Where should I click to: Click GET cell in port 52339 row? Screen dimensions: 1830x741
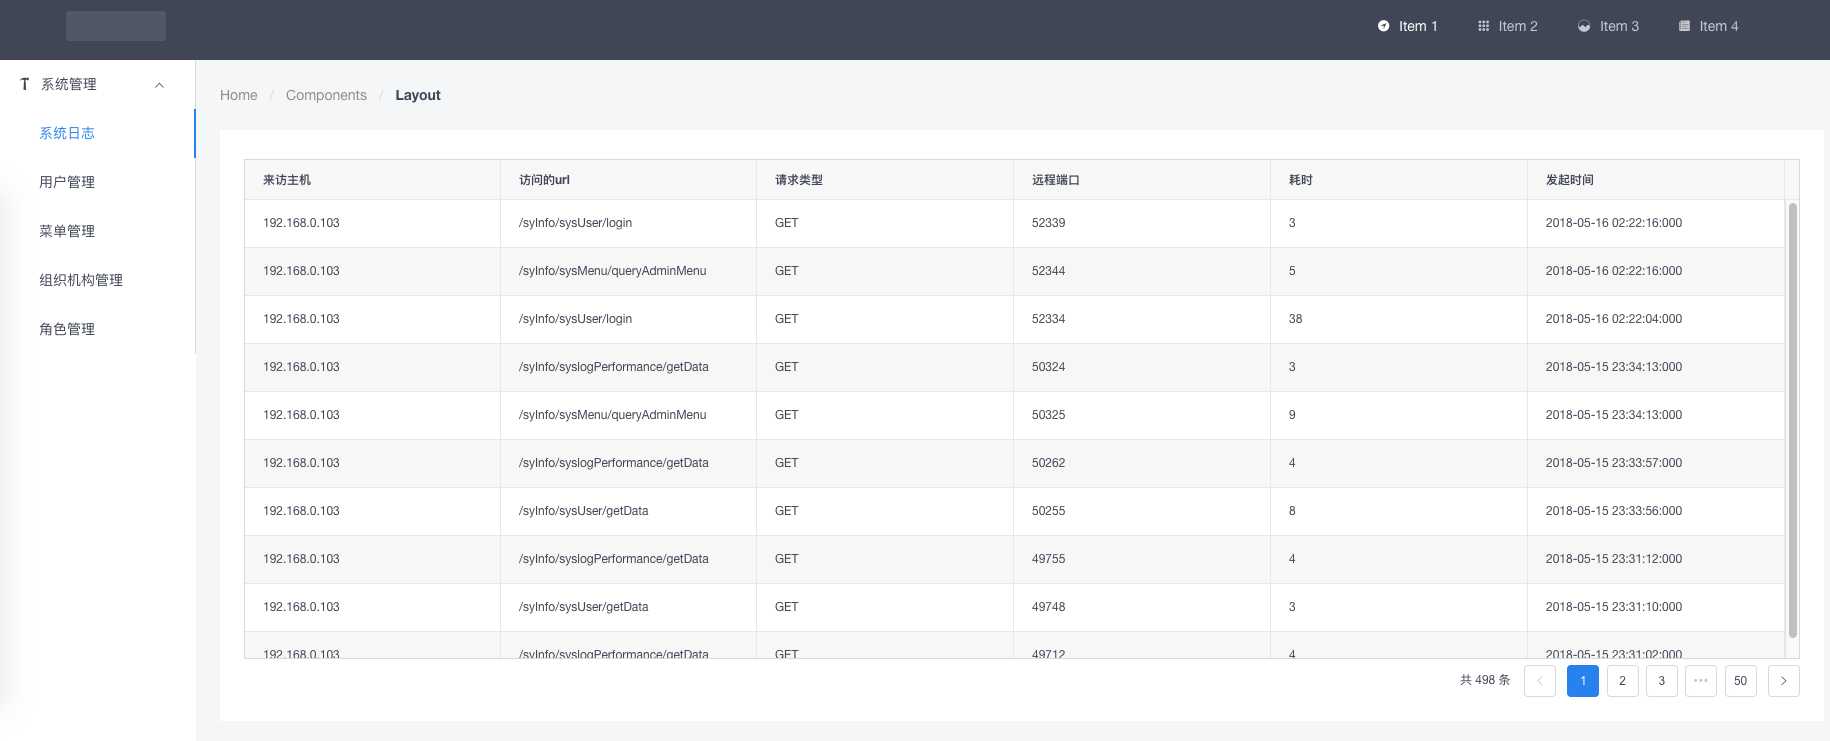pos(885,223)
